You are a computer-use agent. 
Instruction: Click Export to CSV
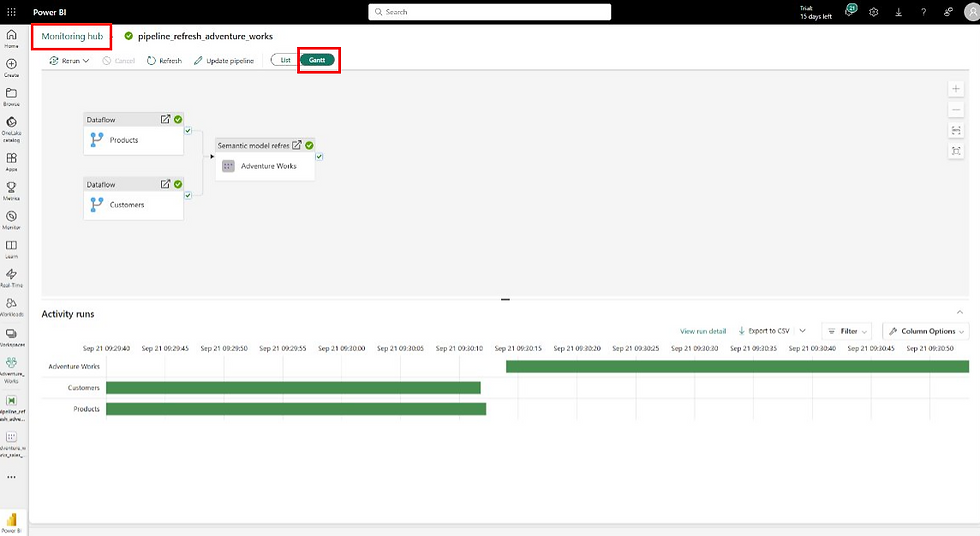tap(764, 330)
